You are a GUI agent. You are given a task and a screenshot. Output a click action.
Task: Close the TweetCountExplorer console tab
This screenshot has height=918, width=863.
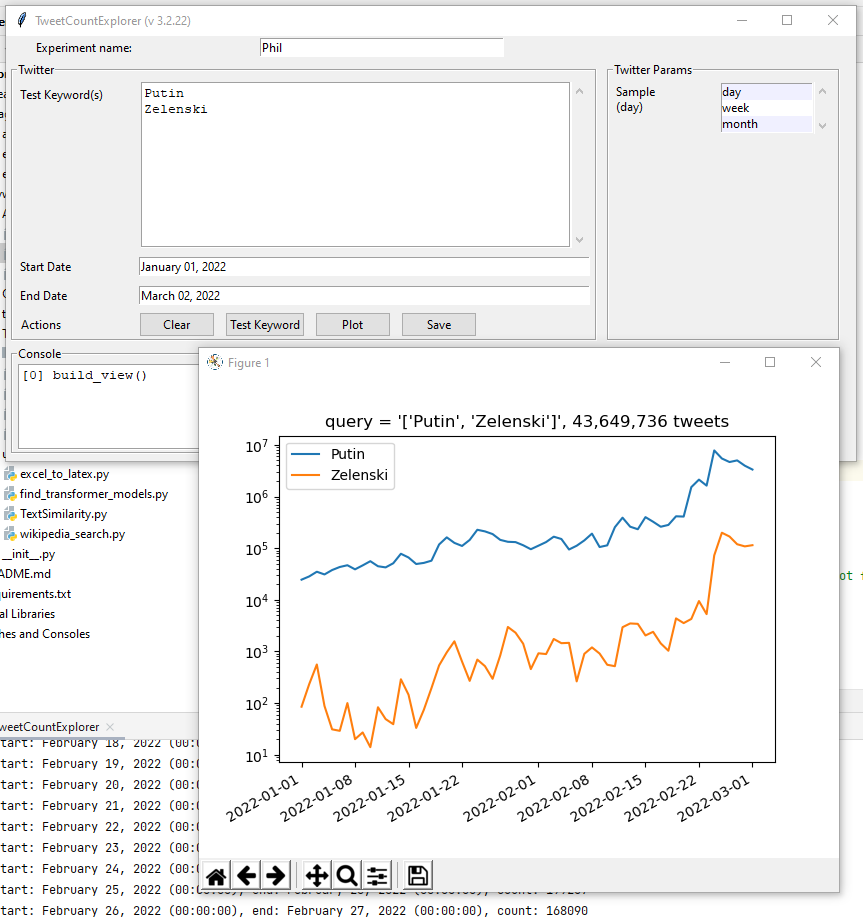tap(110, 727)
